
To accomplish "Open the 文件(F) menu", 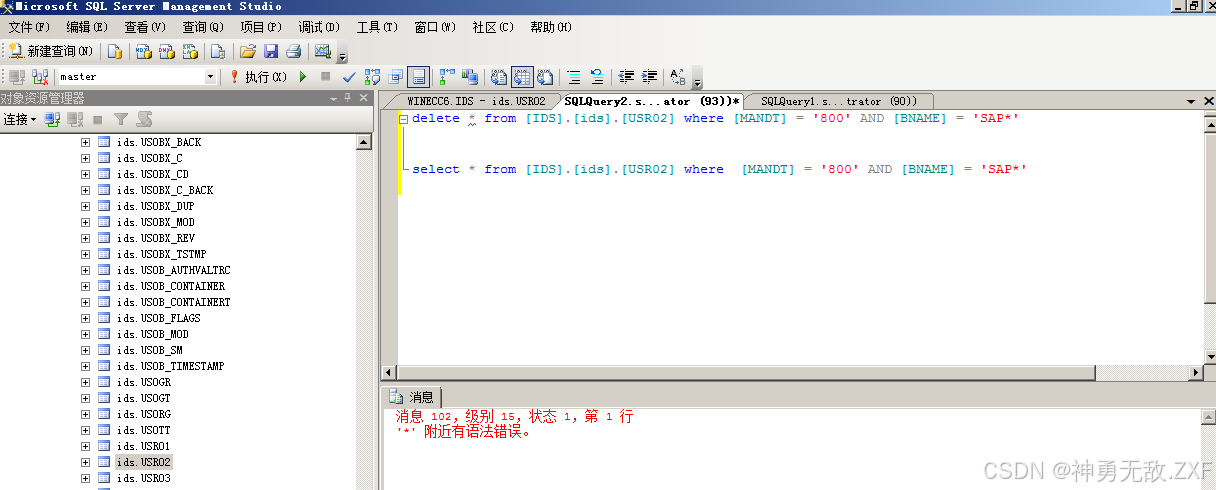I will [29, 27].
